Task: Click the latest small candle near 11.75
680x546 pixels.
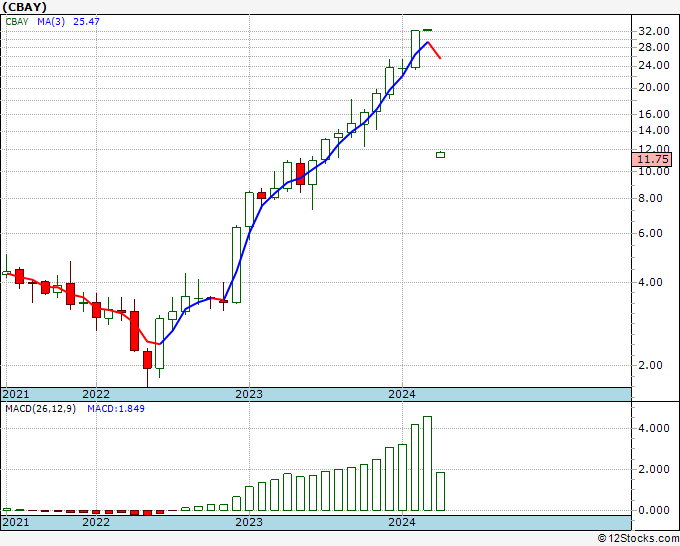Action: tap(440, 155)
